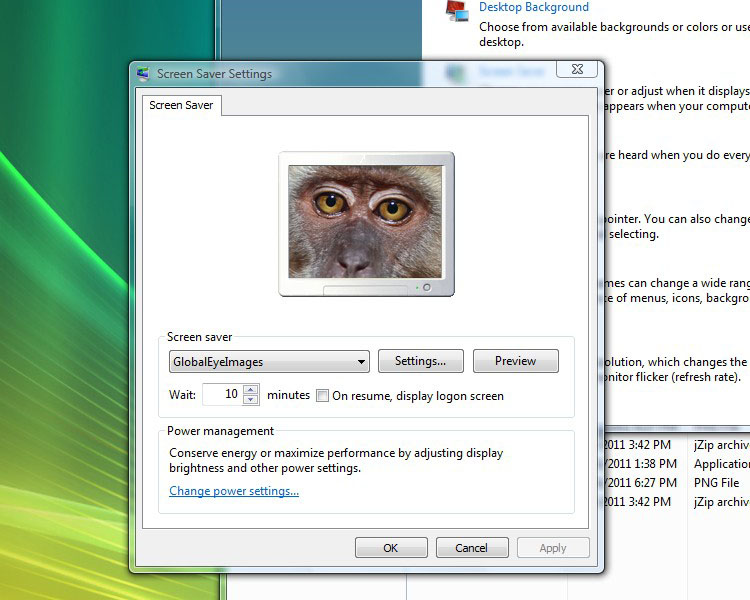Click the Wait minutes input field
Screen dimensions: 750x600
(x=223, y=394)
